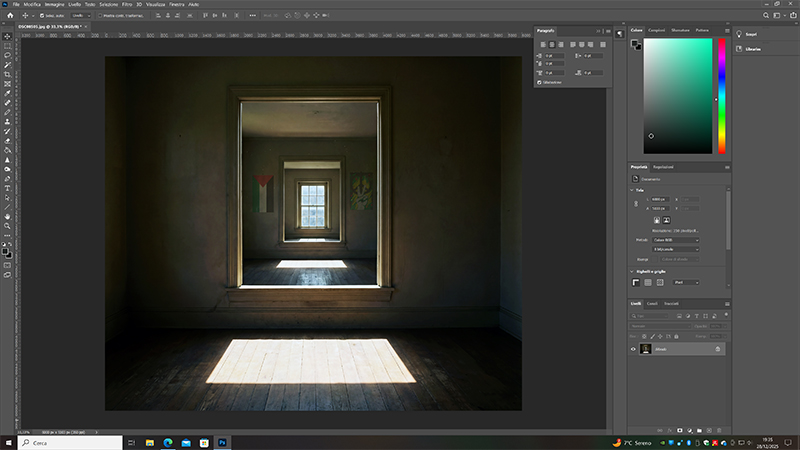Screen dimensions: 800x450
Task: Click the delete layer trash icon
Action: point(719,431)
